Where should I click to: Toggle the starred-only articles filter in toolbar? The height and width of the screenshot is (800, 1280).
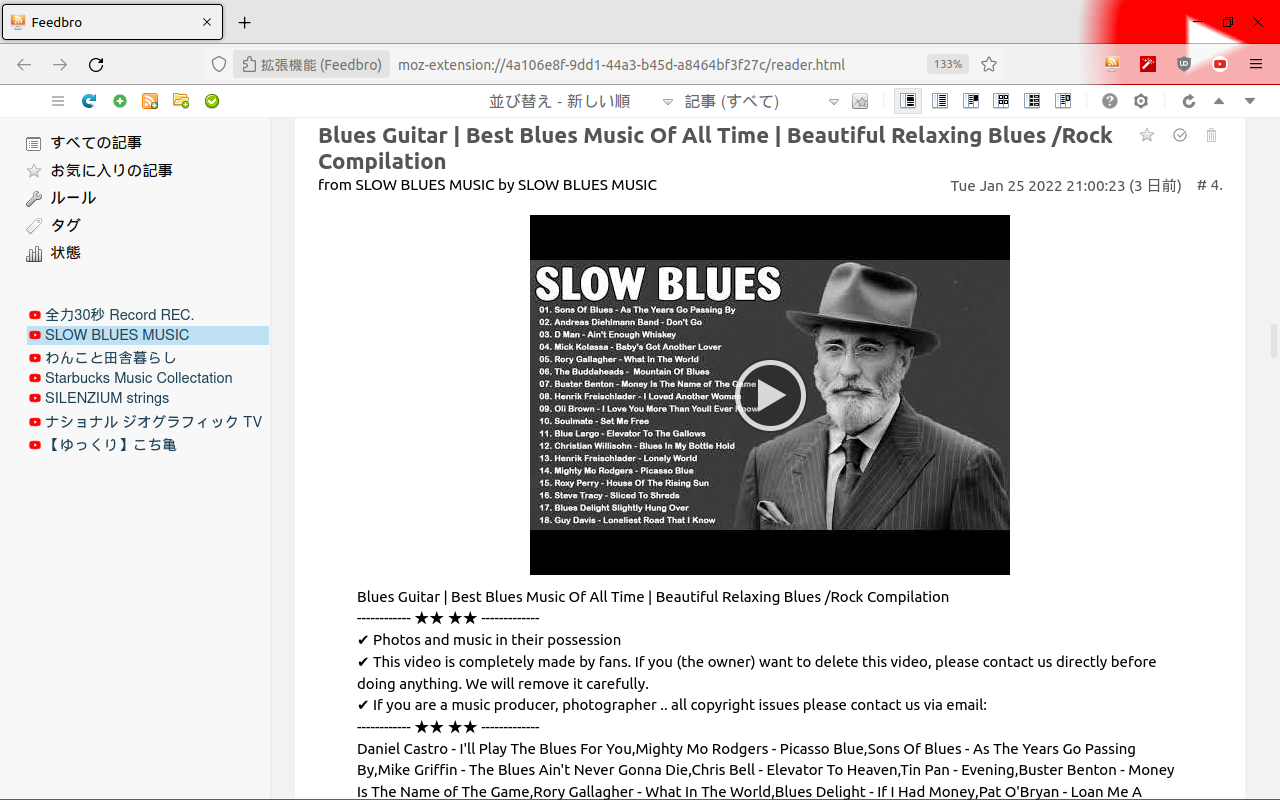pyautogui.click(x=860, y=101)
